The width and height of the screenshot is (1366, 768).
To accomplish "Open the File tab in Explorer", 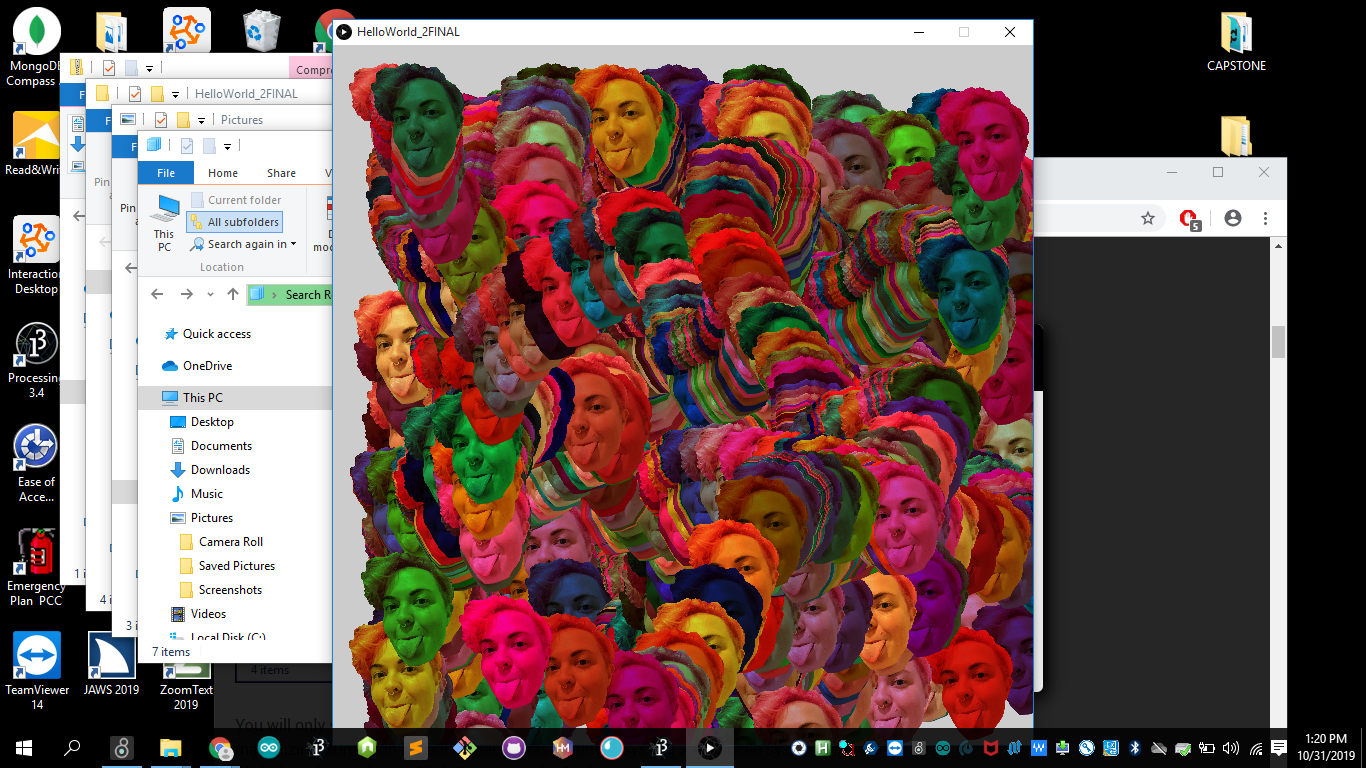I will [x=166, y=173].
